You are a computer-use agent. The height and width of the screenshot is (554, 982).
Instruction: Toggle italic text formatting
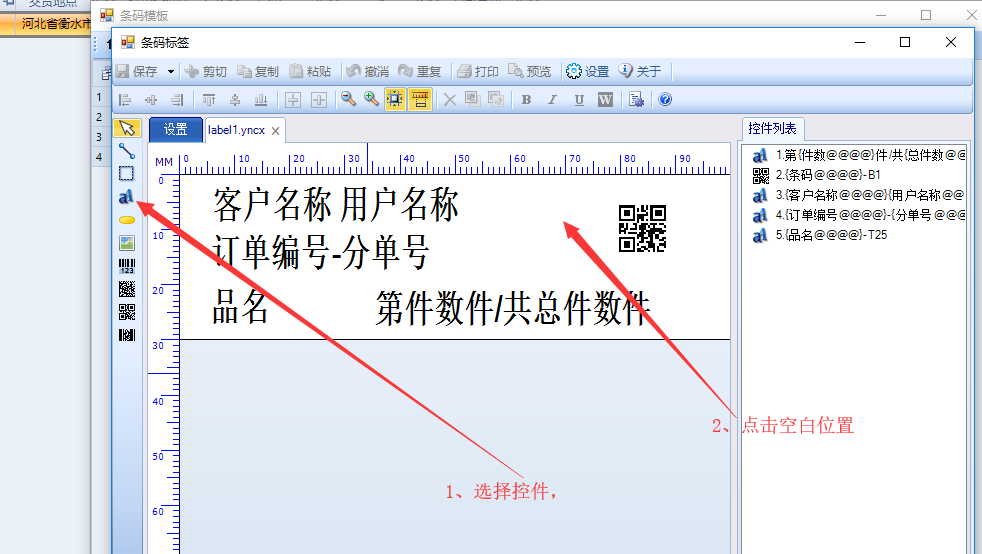click(552, 99)
